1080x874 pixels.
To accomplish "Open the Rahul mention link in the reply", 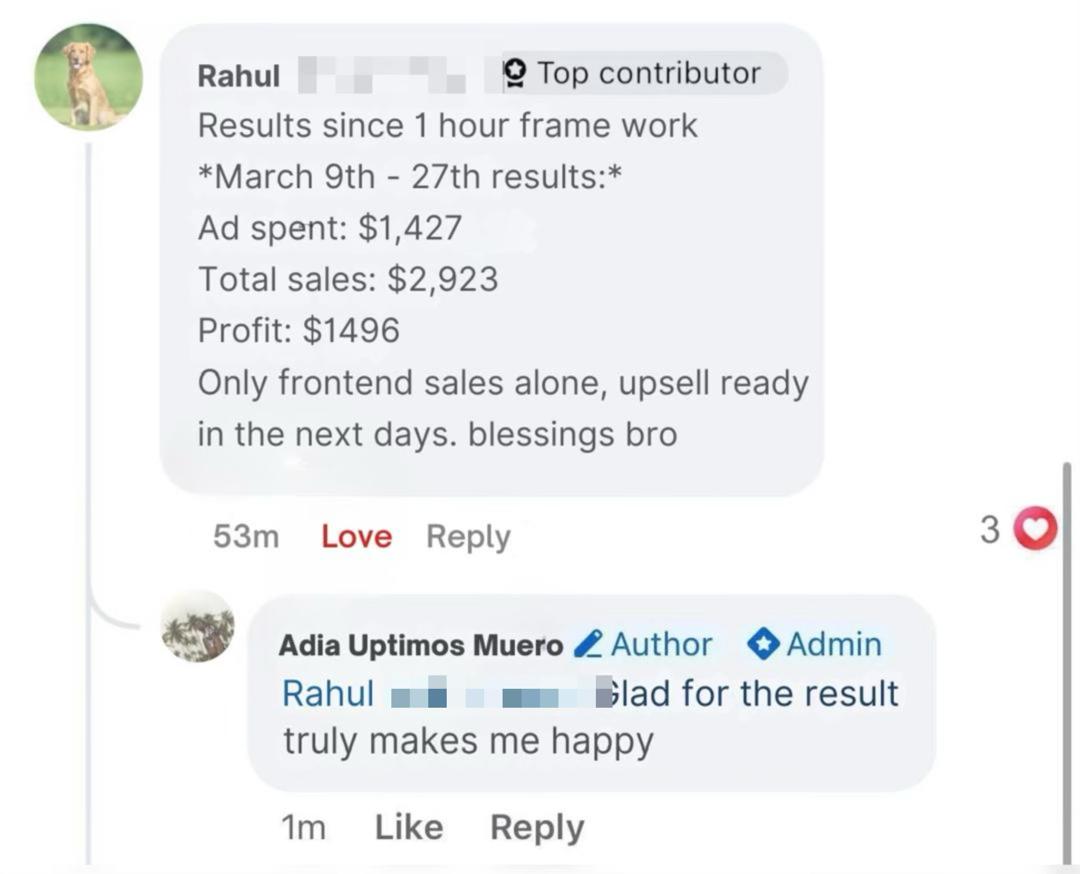I will tap(327, 693).
